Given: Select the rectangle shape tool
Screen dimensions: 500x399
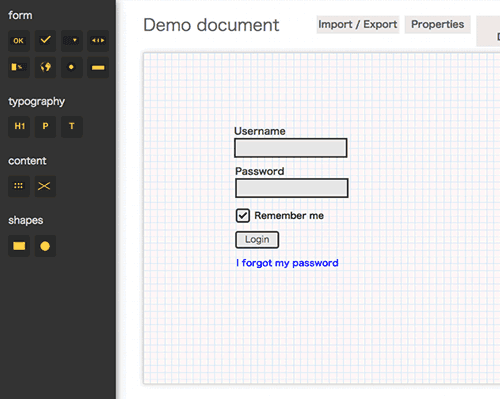Looking at the screenshot, I should 19,246.
